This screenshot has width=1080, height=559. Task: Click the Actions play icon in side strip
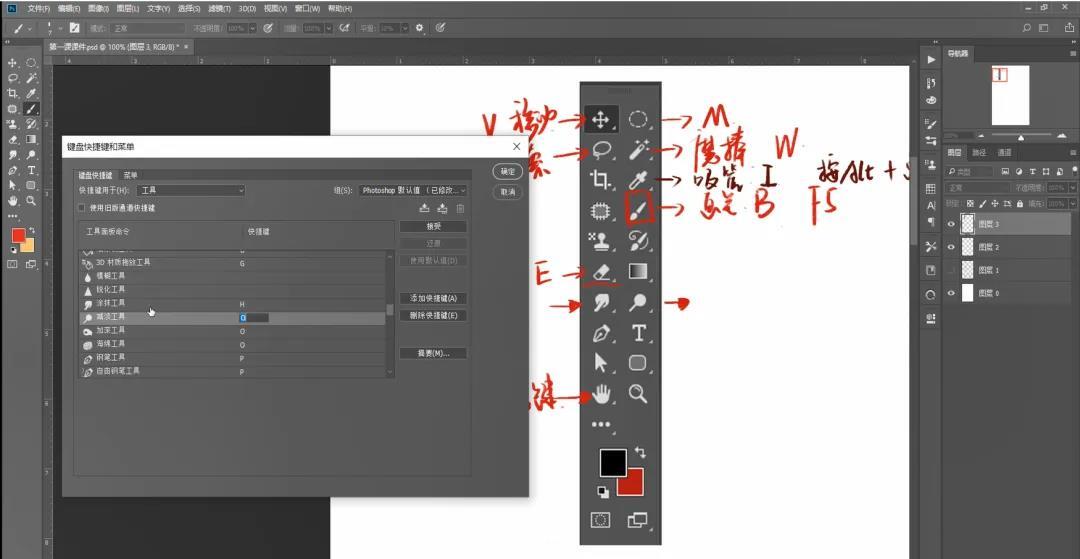(932, 60)
